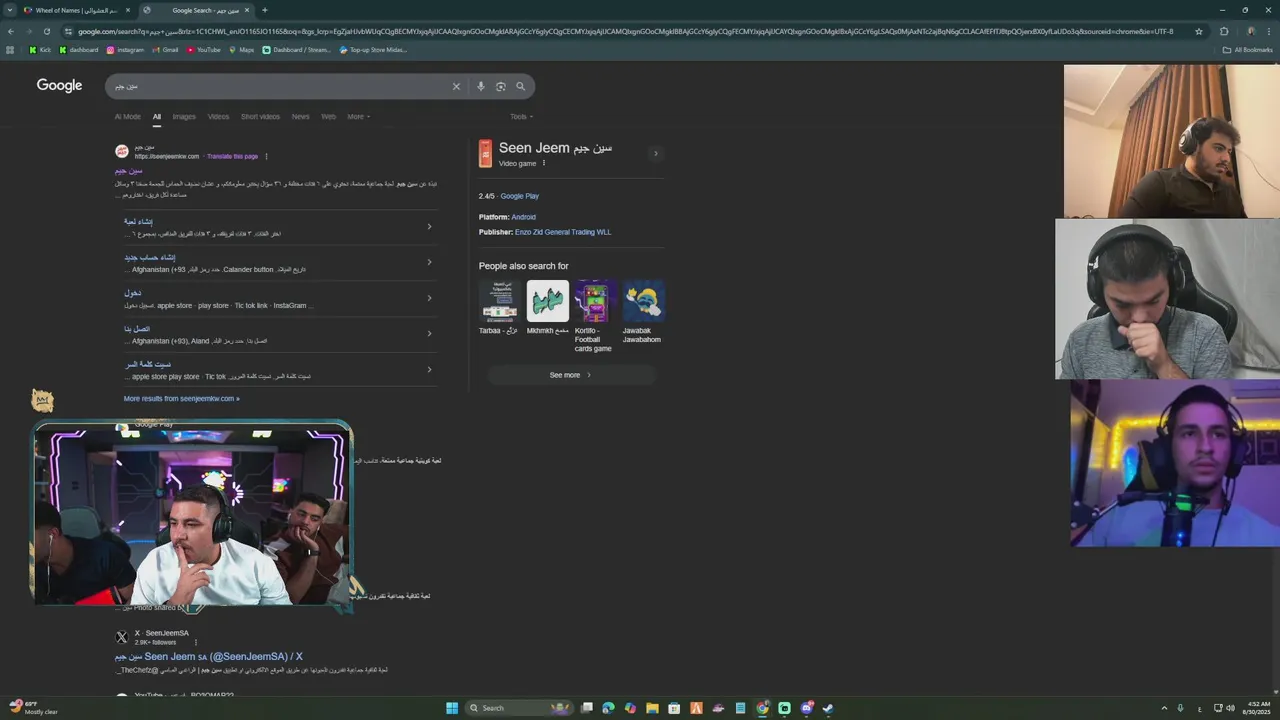Open Kick bookmark in bookmarks bar
The height and width of the screenshot is (720, 1280).
[39, 49]
